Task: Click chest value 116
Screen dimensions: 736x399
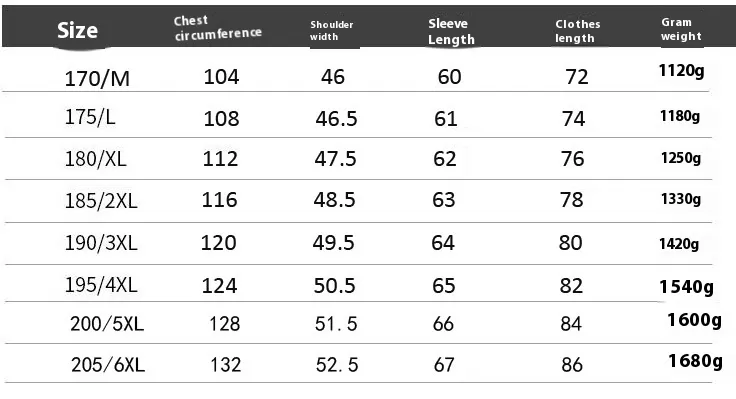Action: [219, 200]
